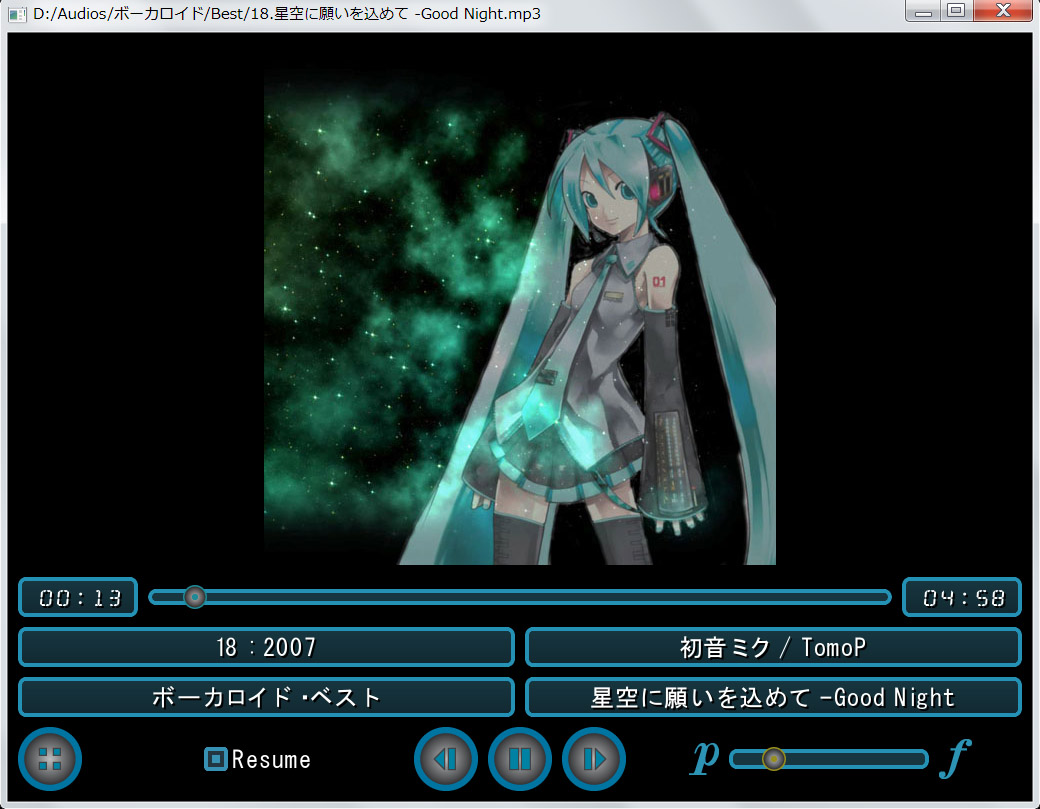Screen dimensions: 1040x809
Task: Click the seek bar knob
Action: (x=194, y=597)
